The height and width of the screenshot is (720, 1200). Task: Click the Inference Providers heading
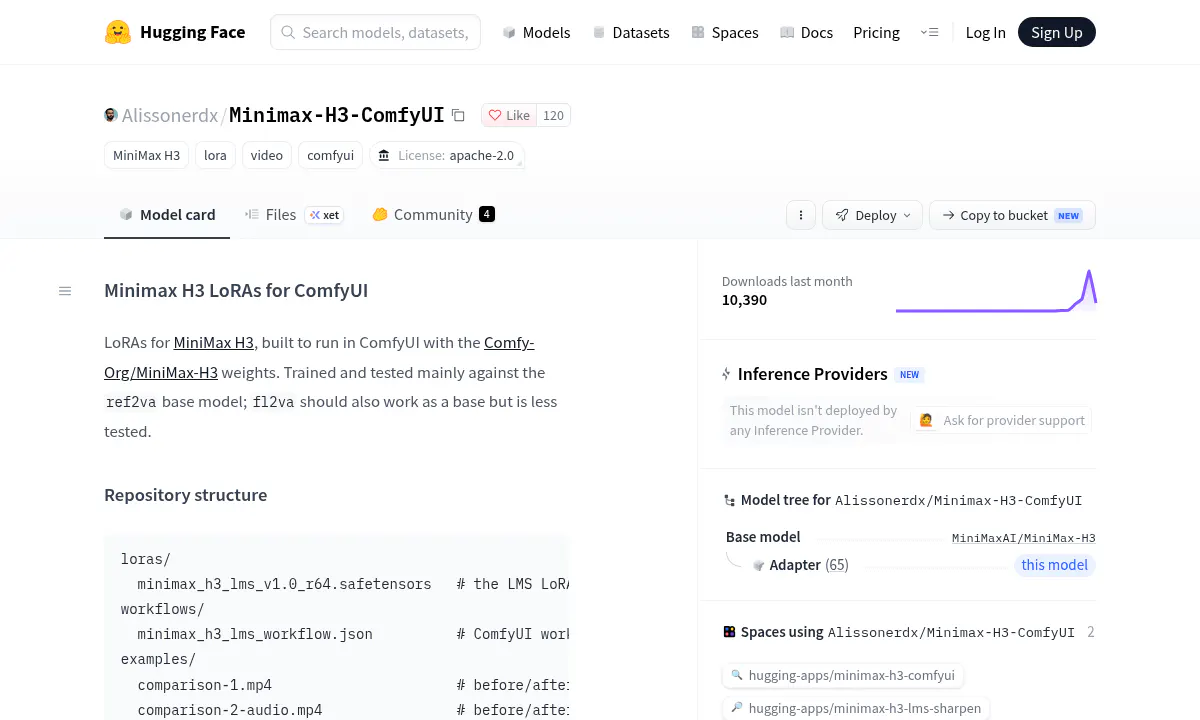(813, 374)
